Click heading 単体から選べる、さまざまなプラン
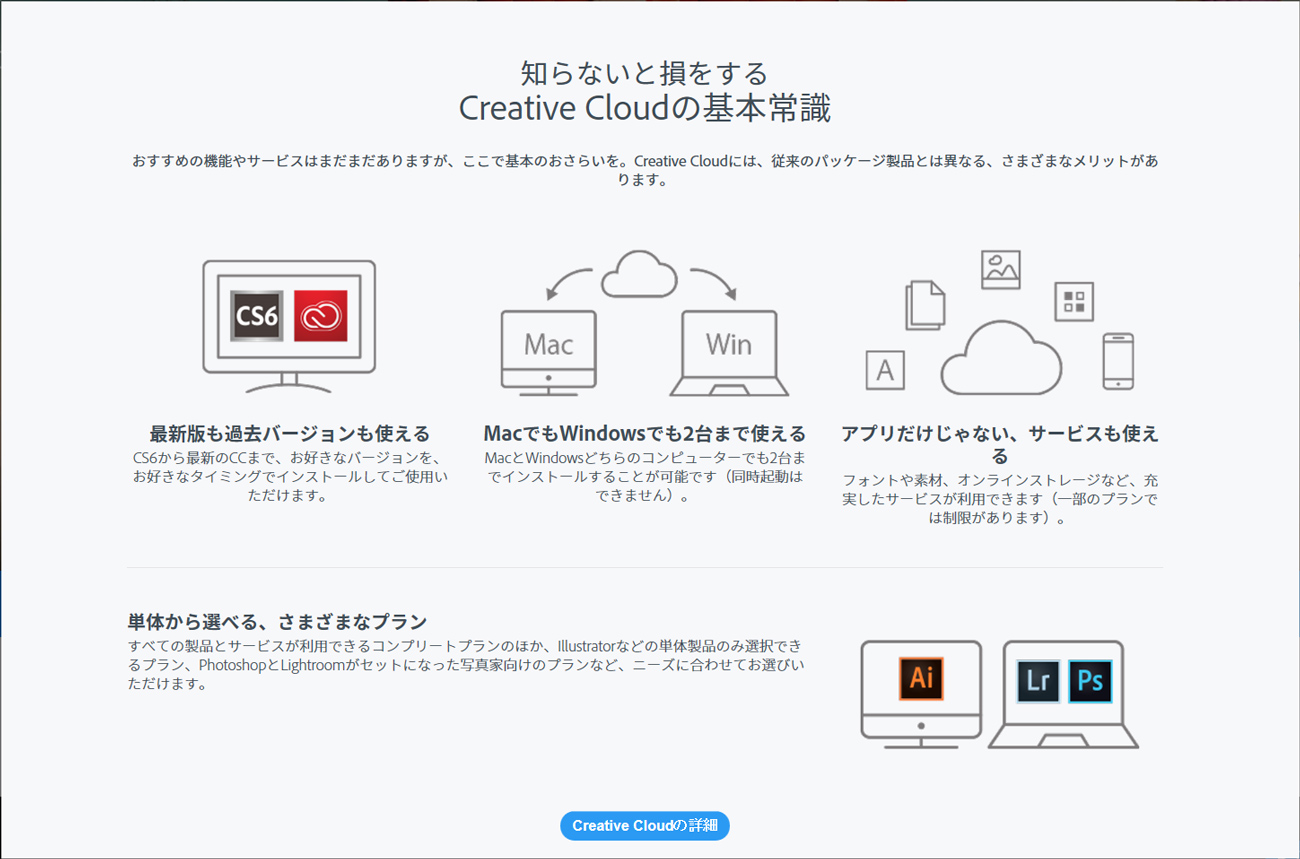 coord(277,622)
